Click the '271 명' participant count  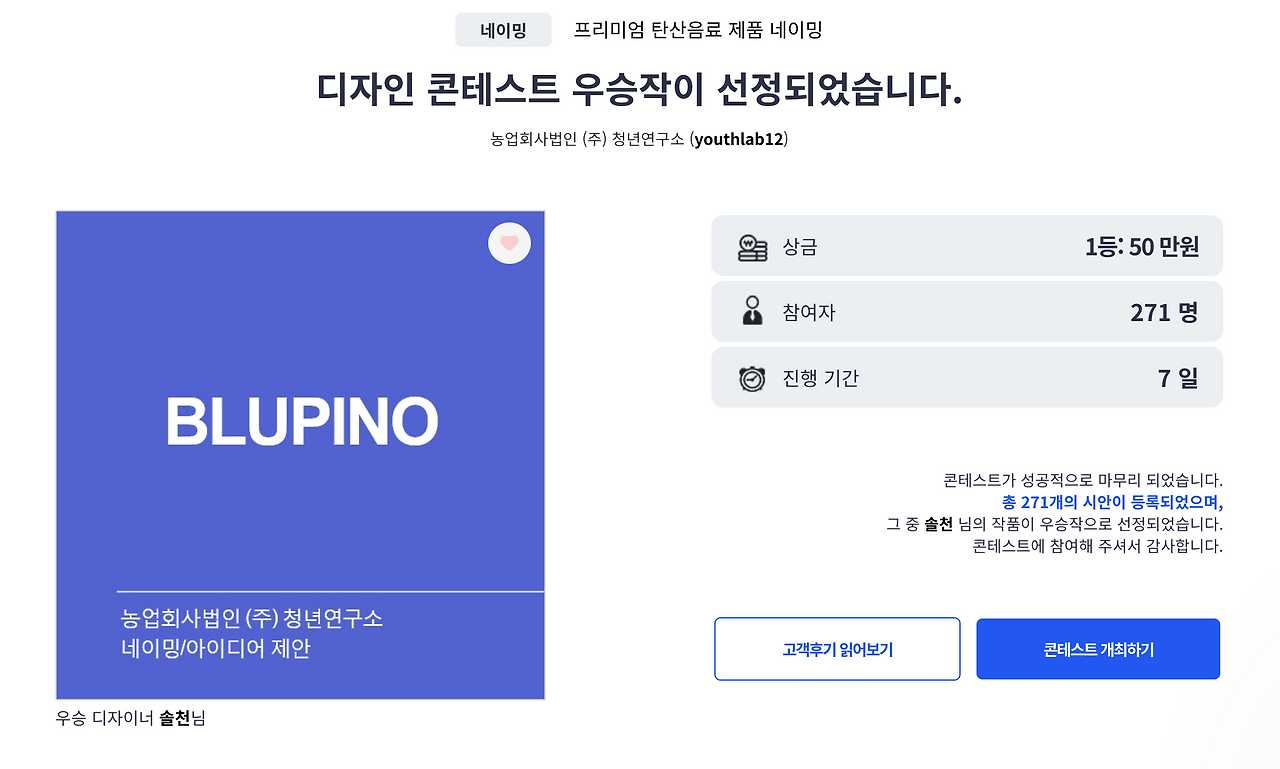pyautogui.click(x=1166, y=311)
